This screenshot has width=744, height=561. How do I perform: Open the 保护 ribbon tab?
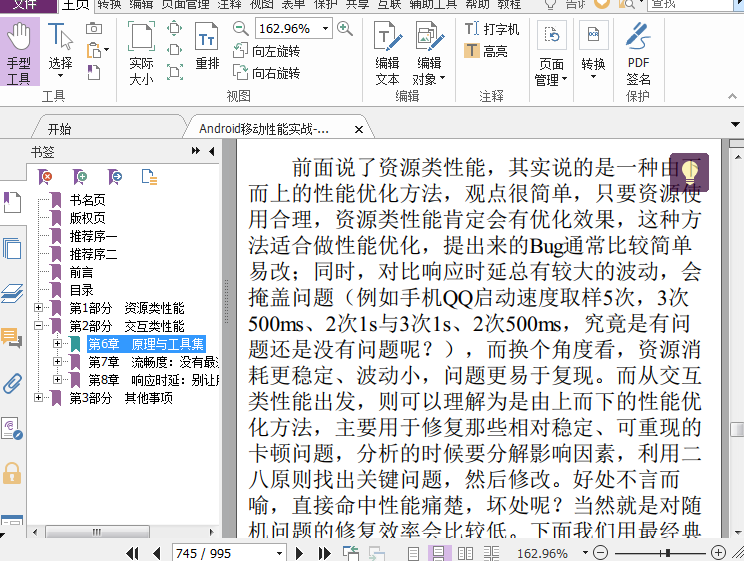(x=326, y=5)
